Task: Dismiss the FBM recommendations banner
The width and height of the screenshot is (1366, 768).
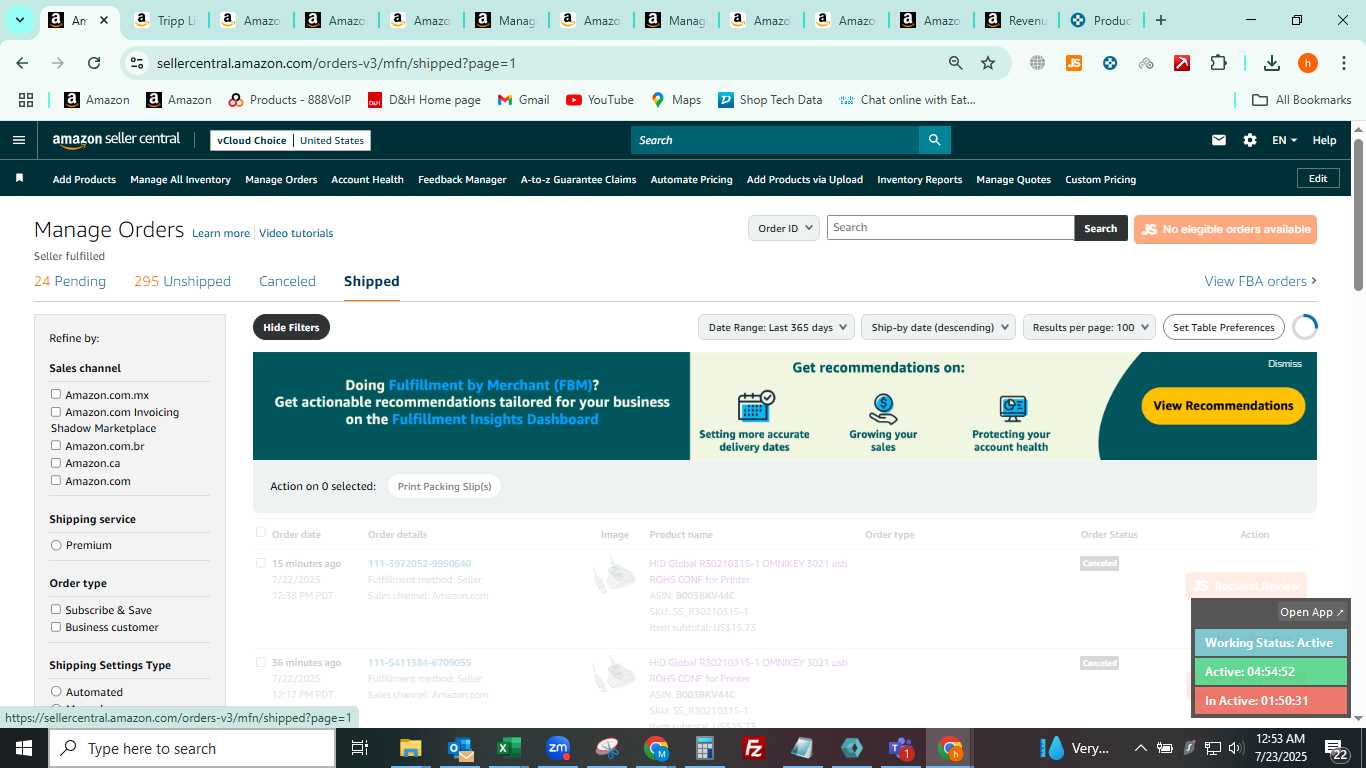Action: coord(1284,363)
